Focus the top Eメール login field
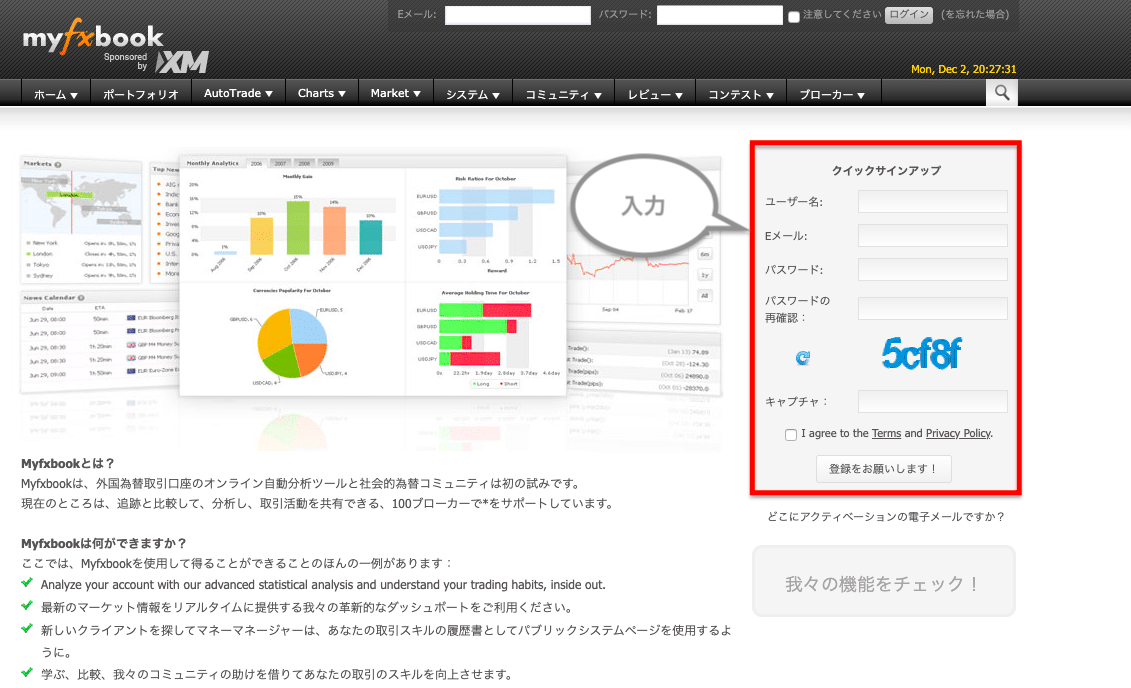This screenshot has width=1131, height=688. pos(517,15)
